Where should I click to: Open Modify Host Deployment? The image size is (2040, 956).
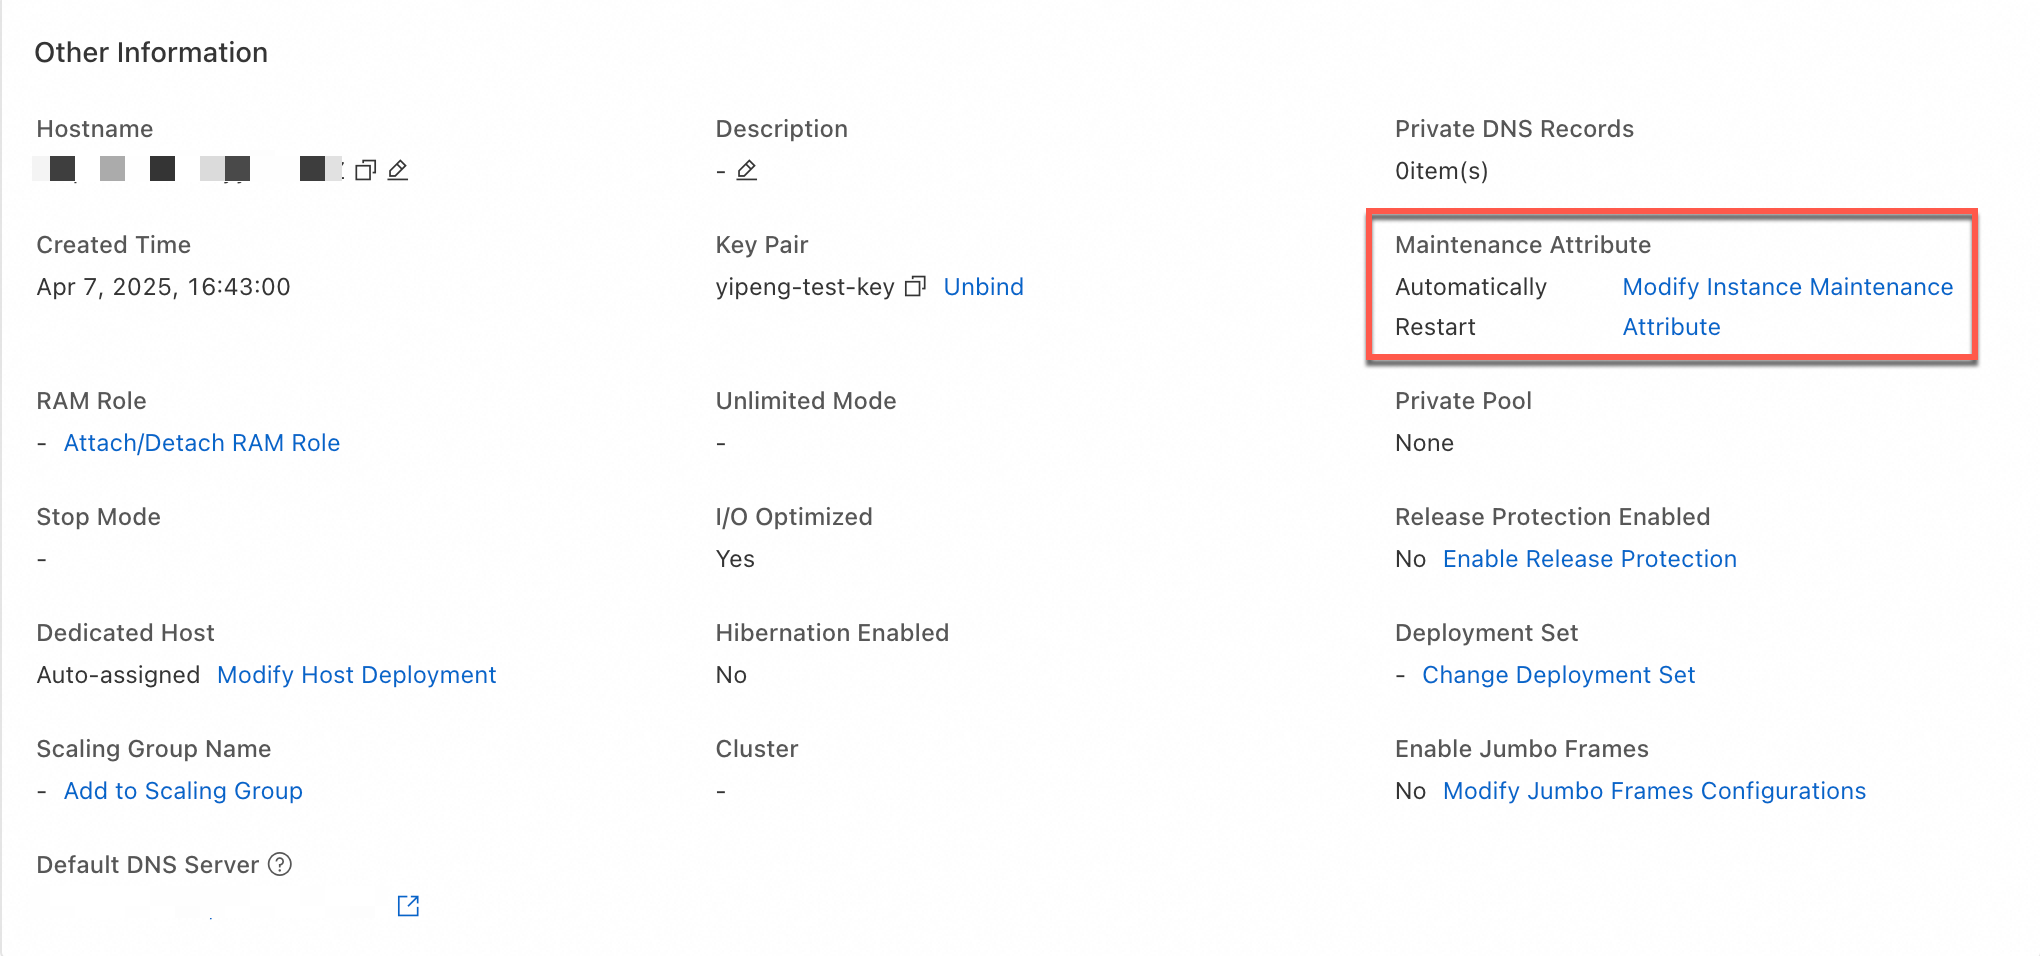tap(356, 675)
